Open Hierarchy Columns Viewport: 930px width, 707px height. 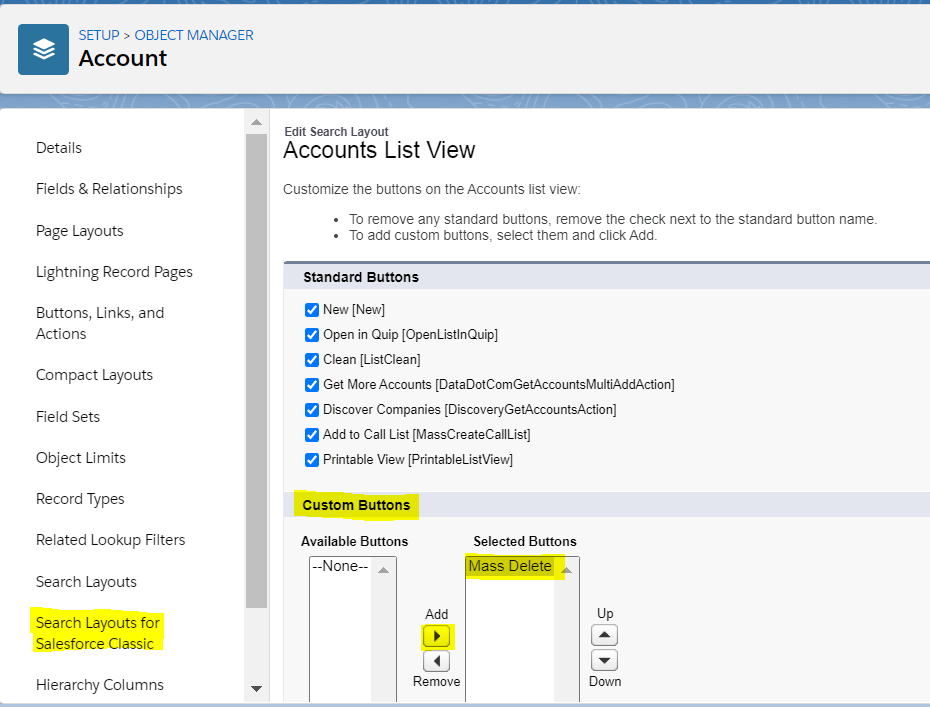click(x=100, y=684)
